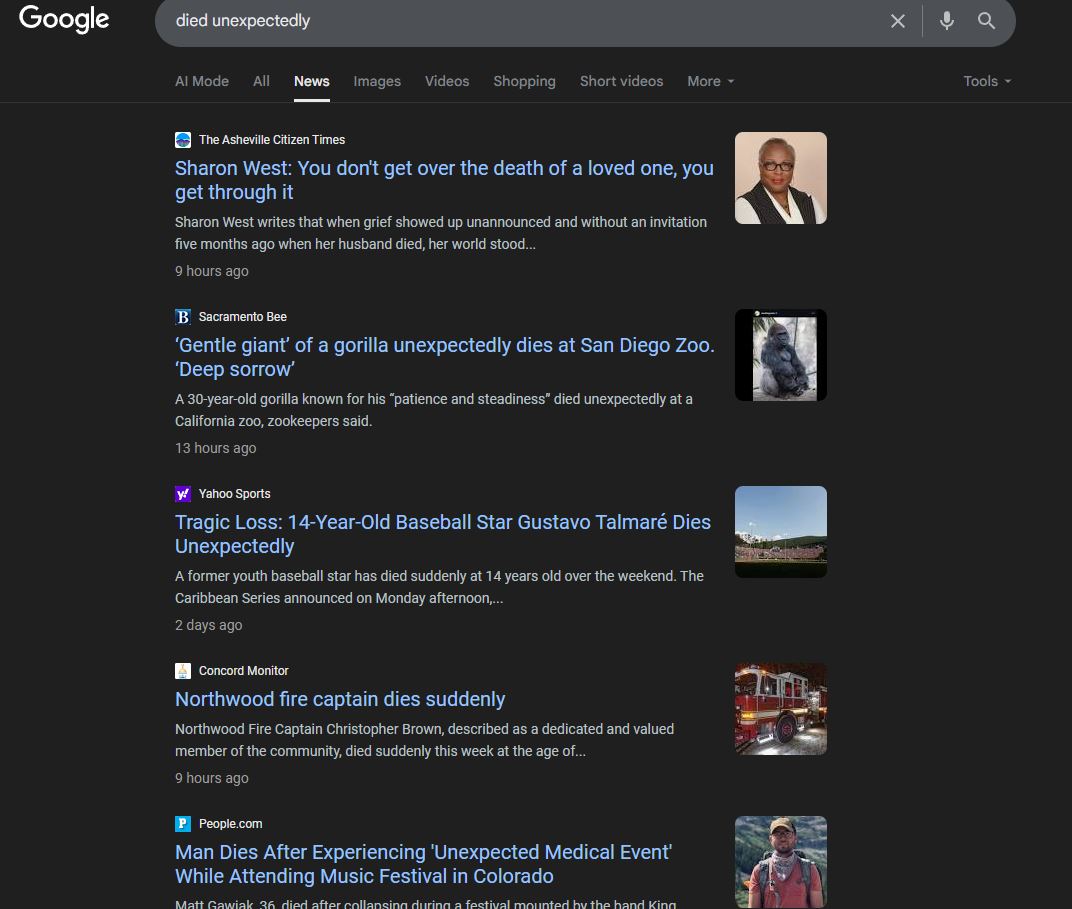Click the Concord Monitor favicon

[x=183, y=671]
